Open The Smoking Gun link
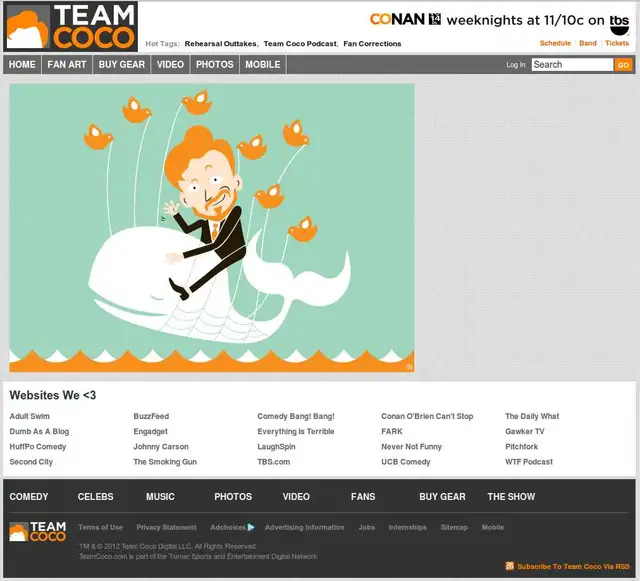Screen dimensions: 640x581 [165, 462]
